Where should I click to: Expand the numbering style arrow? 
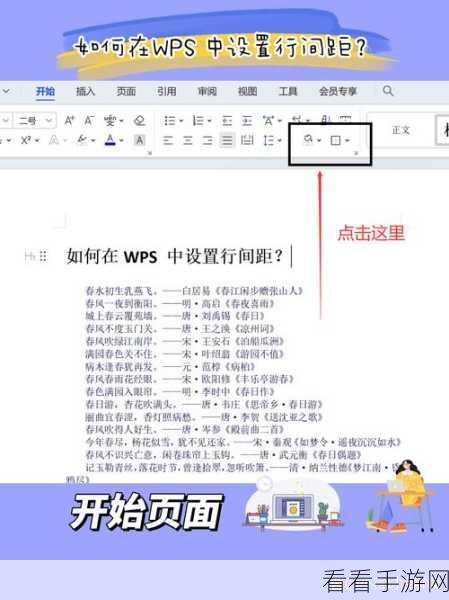click(210, 121)
